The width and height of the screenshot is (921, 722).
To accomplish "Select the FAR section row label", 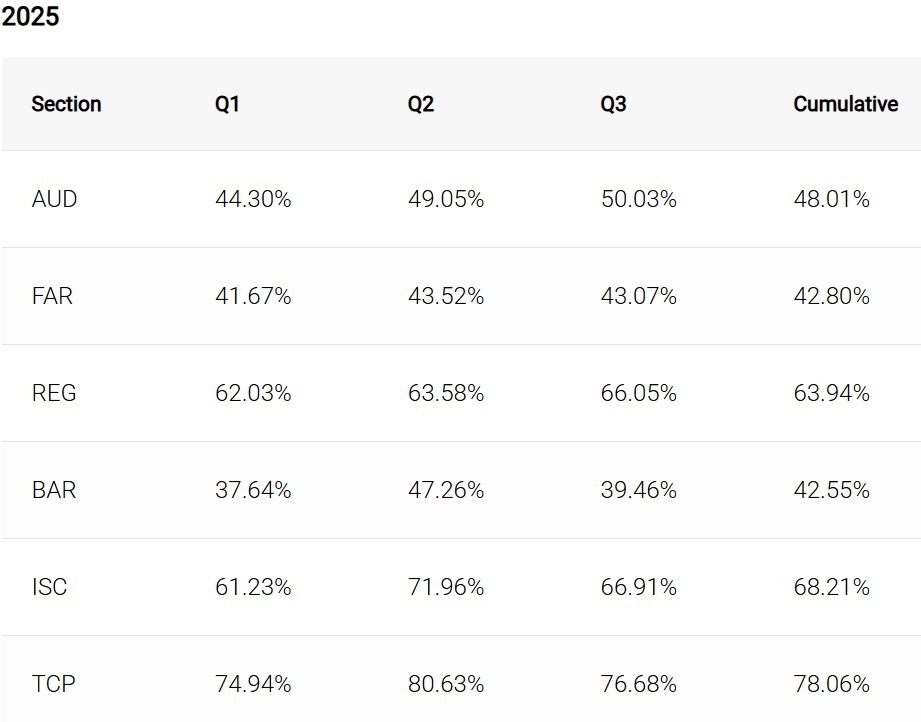I will 52,296.
